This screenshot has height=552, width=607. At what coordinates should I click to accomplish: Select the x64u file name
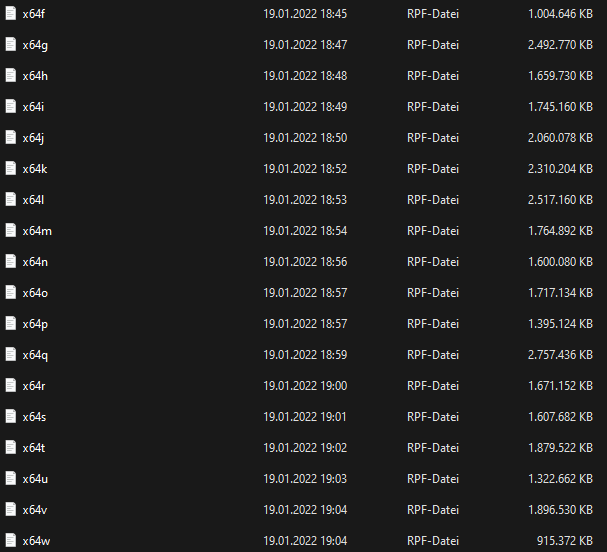pos(35,479)
